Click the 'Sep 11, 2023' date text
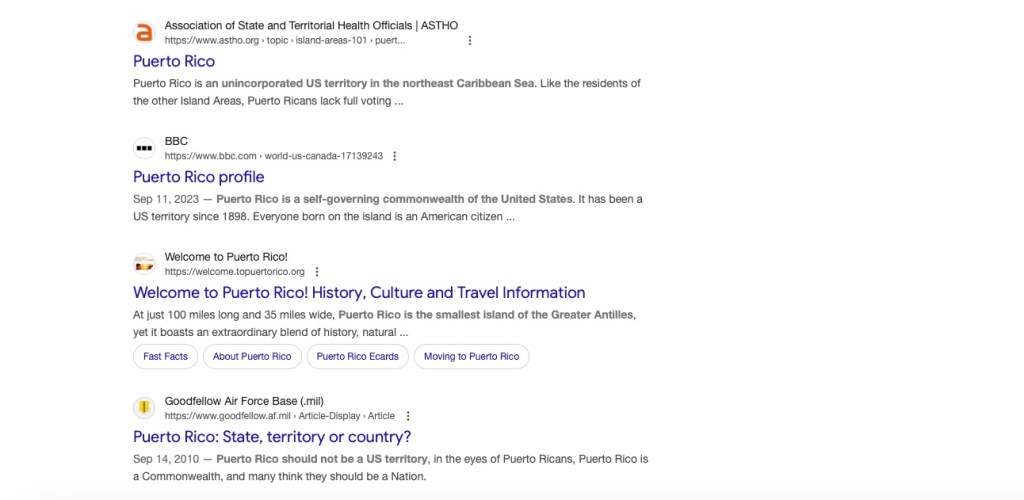This screenshot has width=1024, height=500. (x=166, y=199)
